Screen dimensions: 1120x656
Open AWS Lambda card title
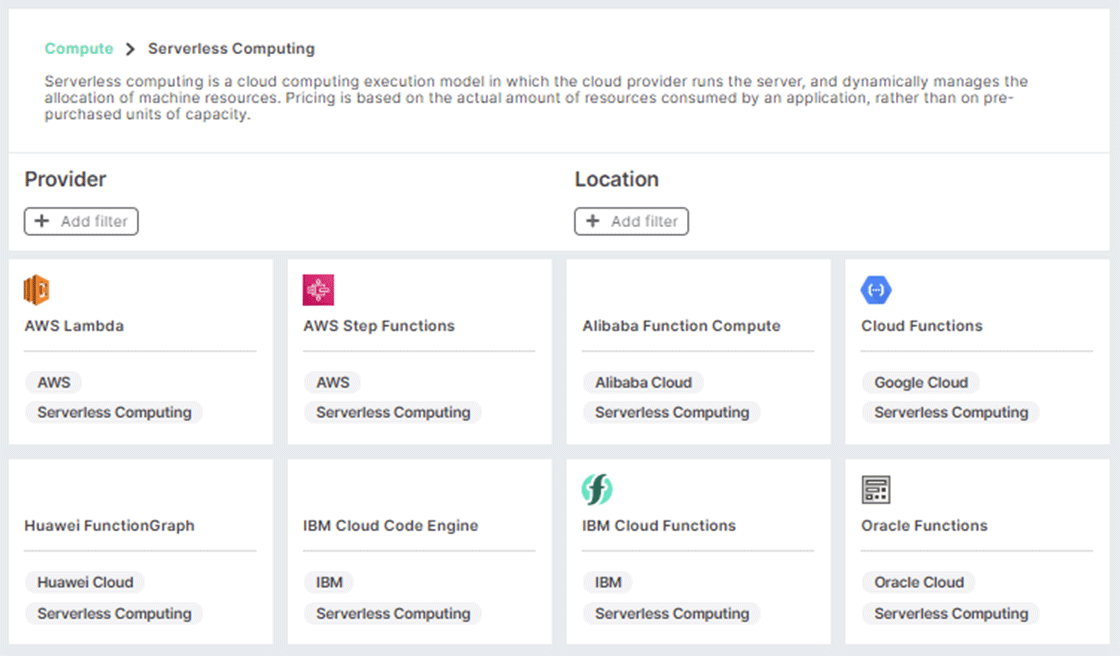pyautogui.click(x=74, y=326)
